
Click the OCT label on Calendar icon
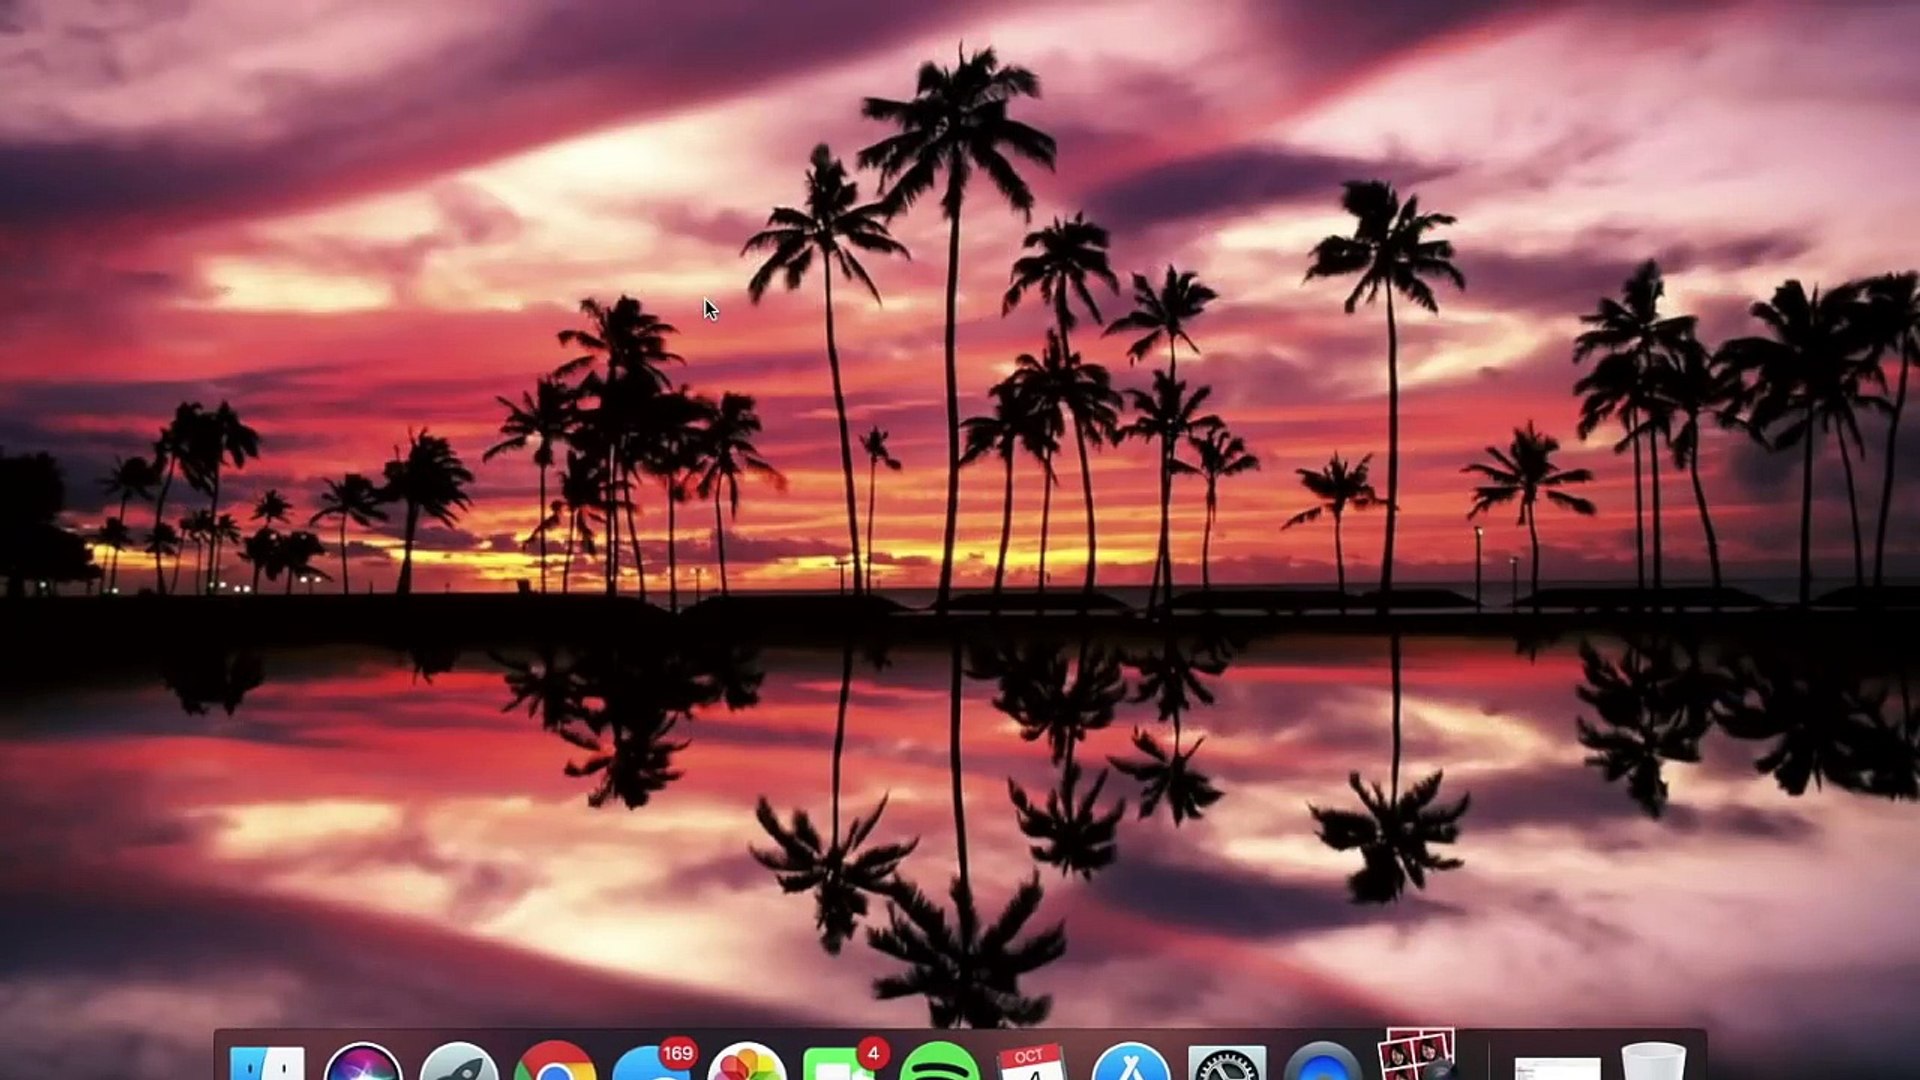[1029, 1056]
